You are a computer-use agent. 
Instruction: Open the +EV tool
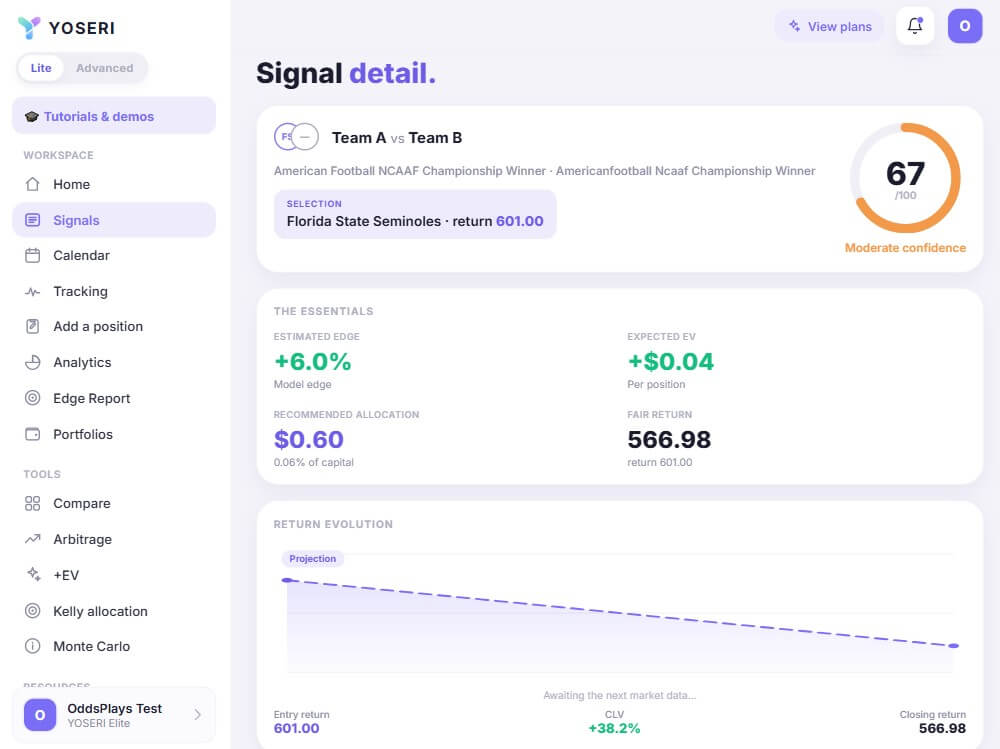click(114, 575)
